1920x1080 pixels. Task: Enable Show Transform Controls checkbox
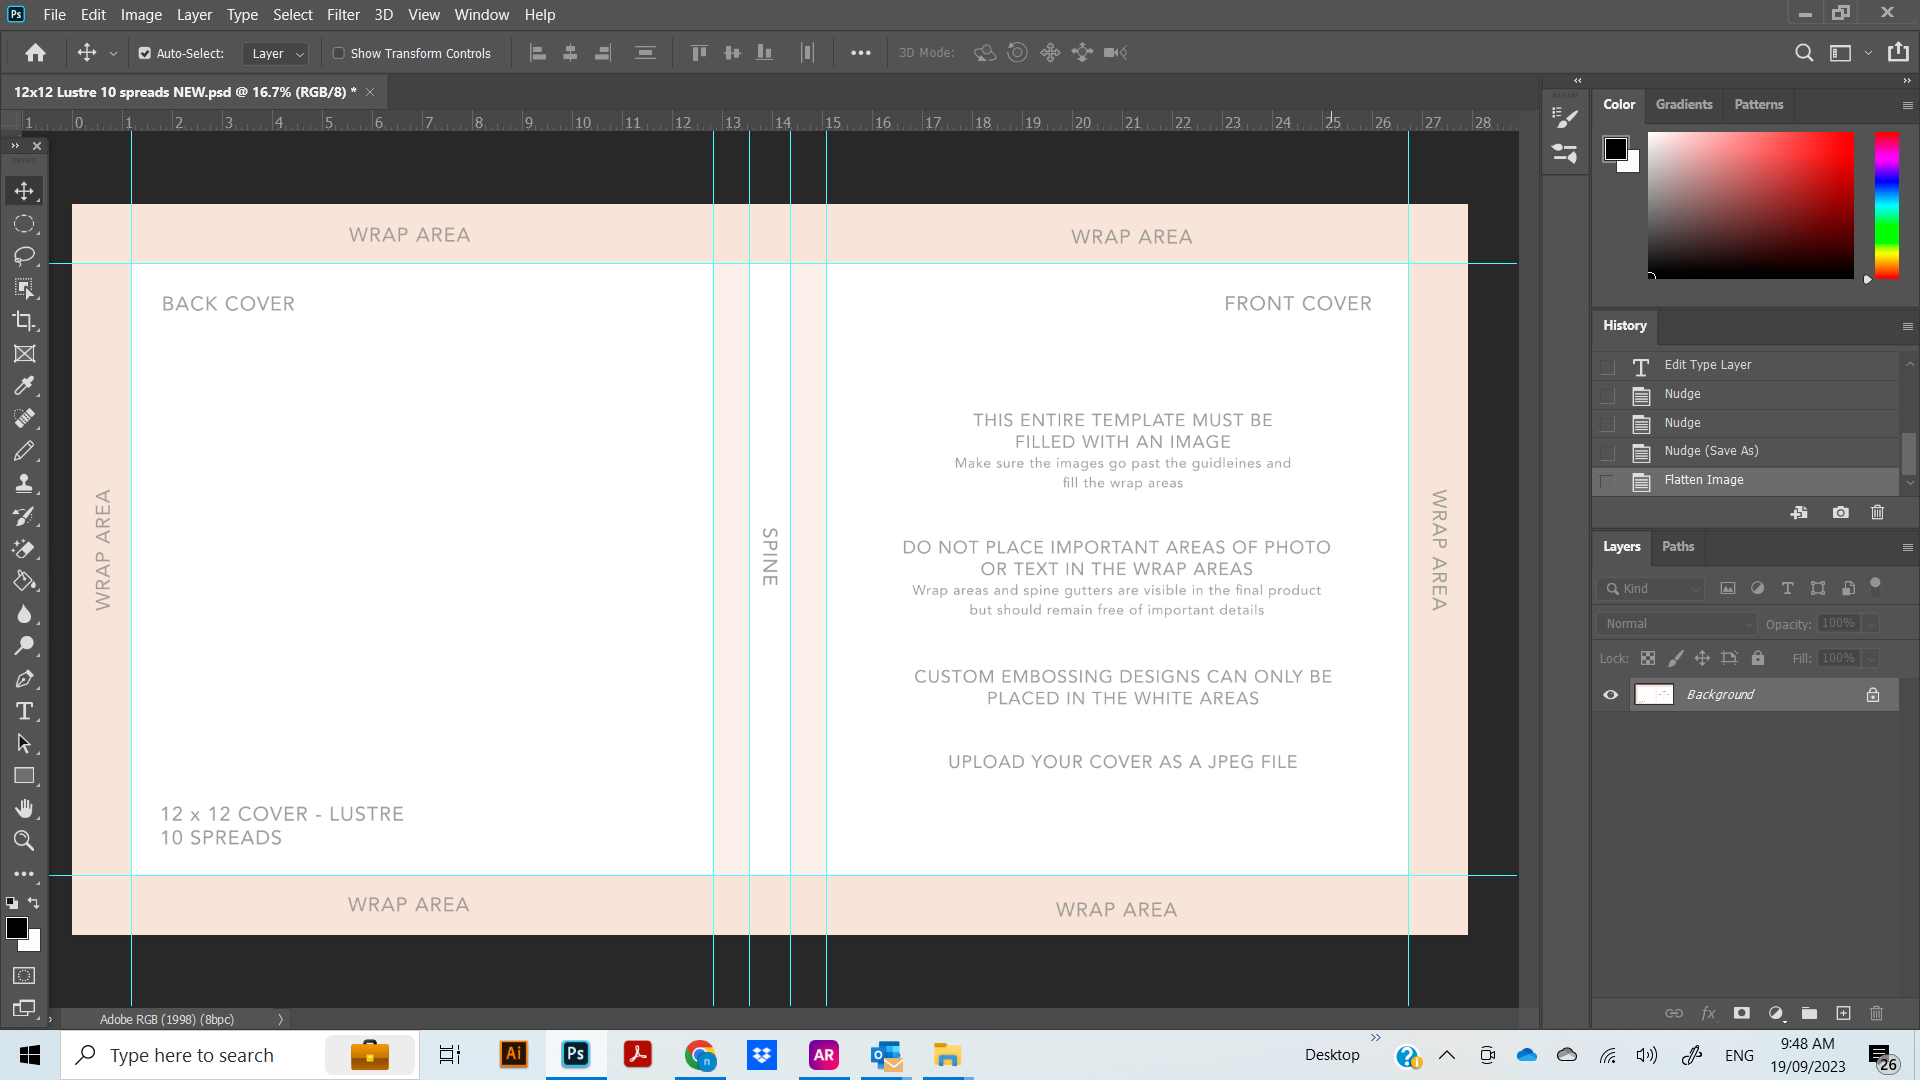pos(339,53)
